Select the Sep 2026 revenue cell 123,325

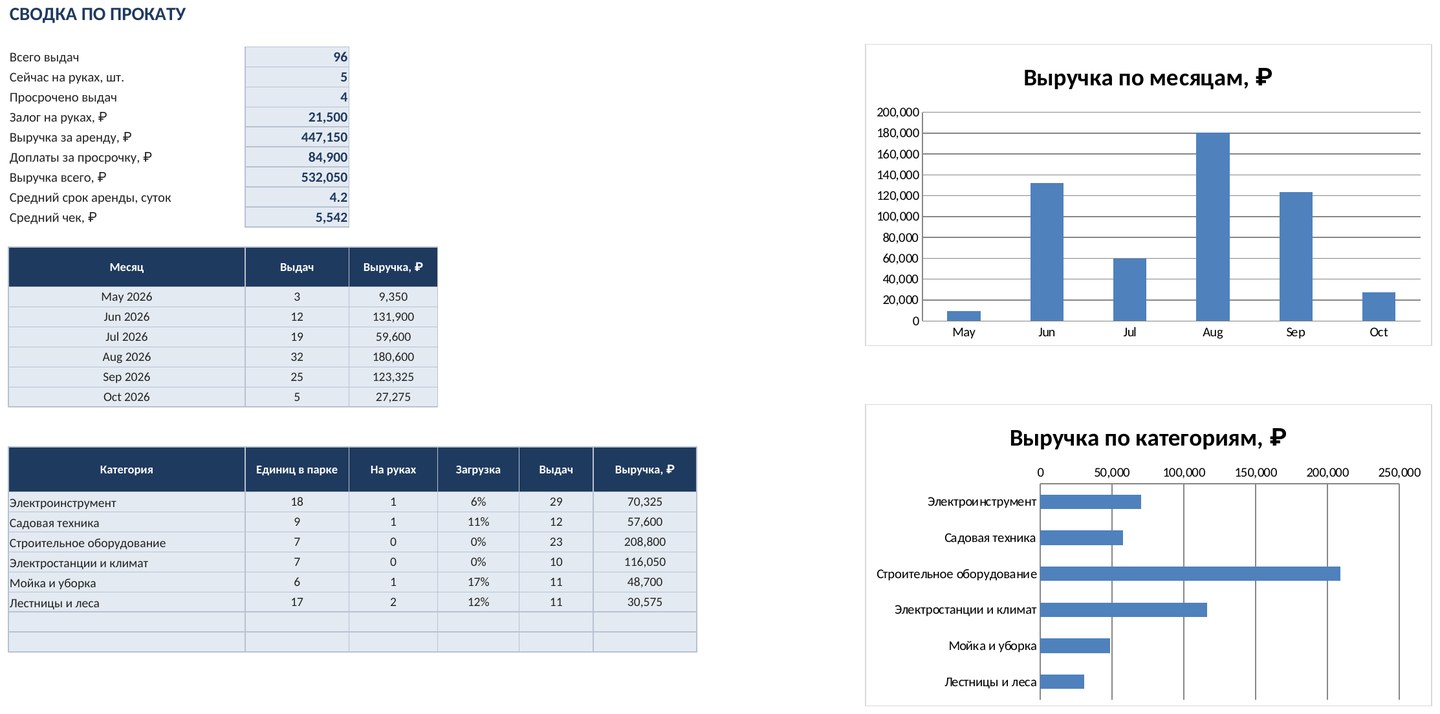point(393,377)
